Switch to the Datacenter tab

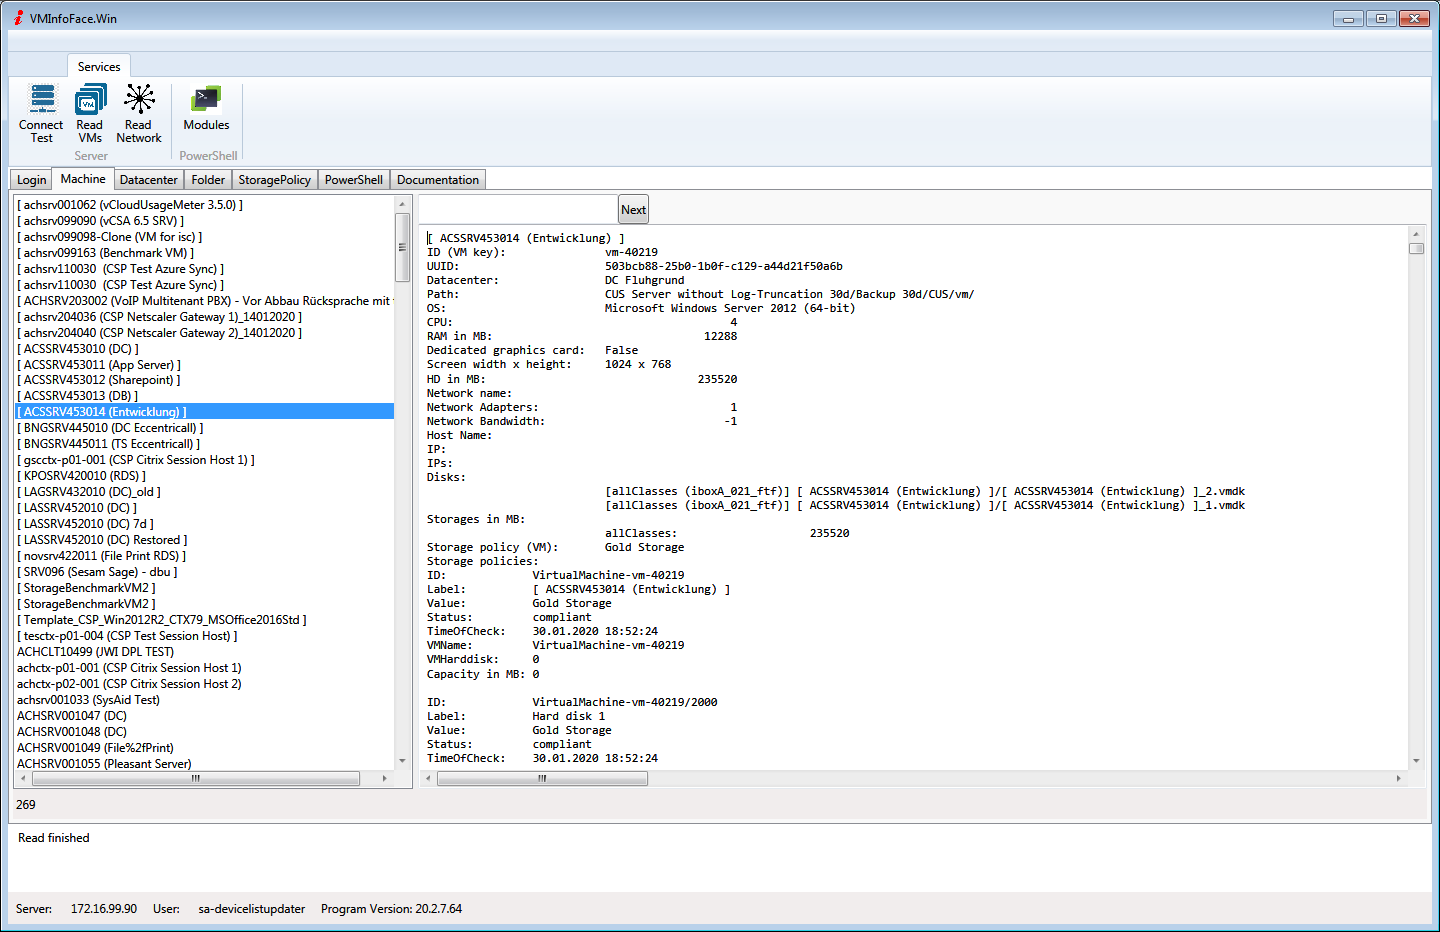(x=148, y=180)
